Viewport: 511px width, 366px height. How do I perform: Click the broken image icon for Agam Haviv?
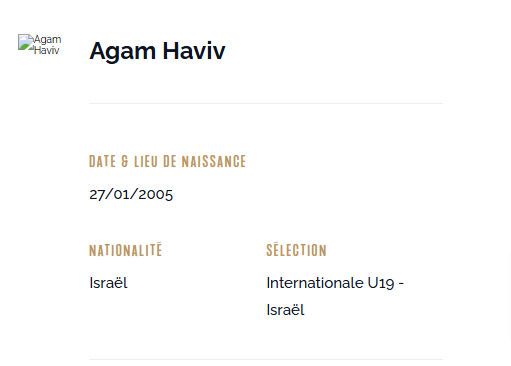click(x=26, y=42)
